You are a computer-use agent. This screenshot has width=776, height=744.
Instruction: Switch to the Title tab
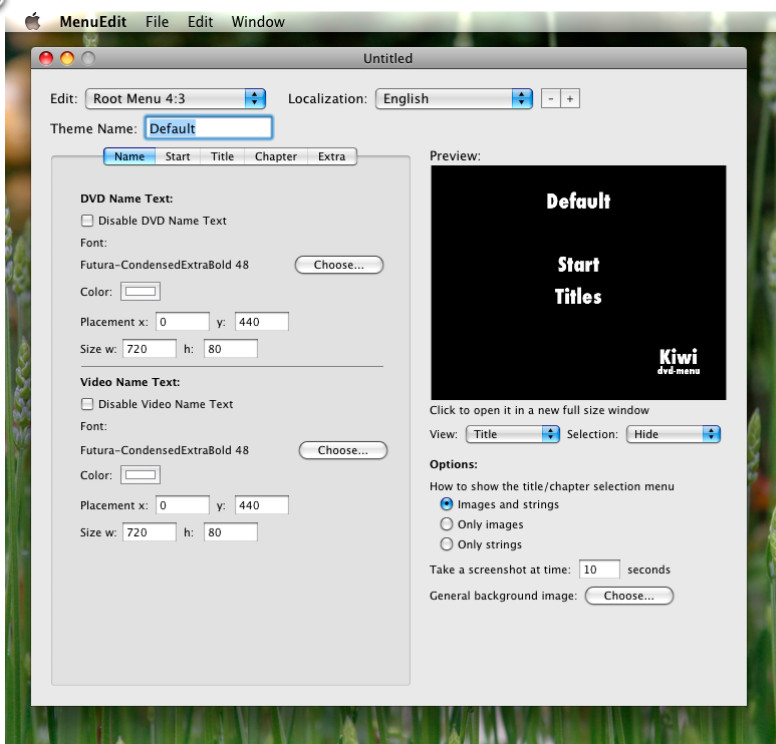tap(222, 156)
